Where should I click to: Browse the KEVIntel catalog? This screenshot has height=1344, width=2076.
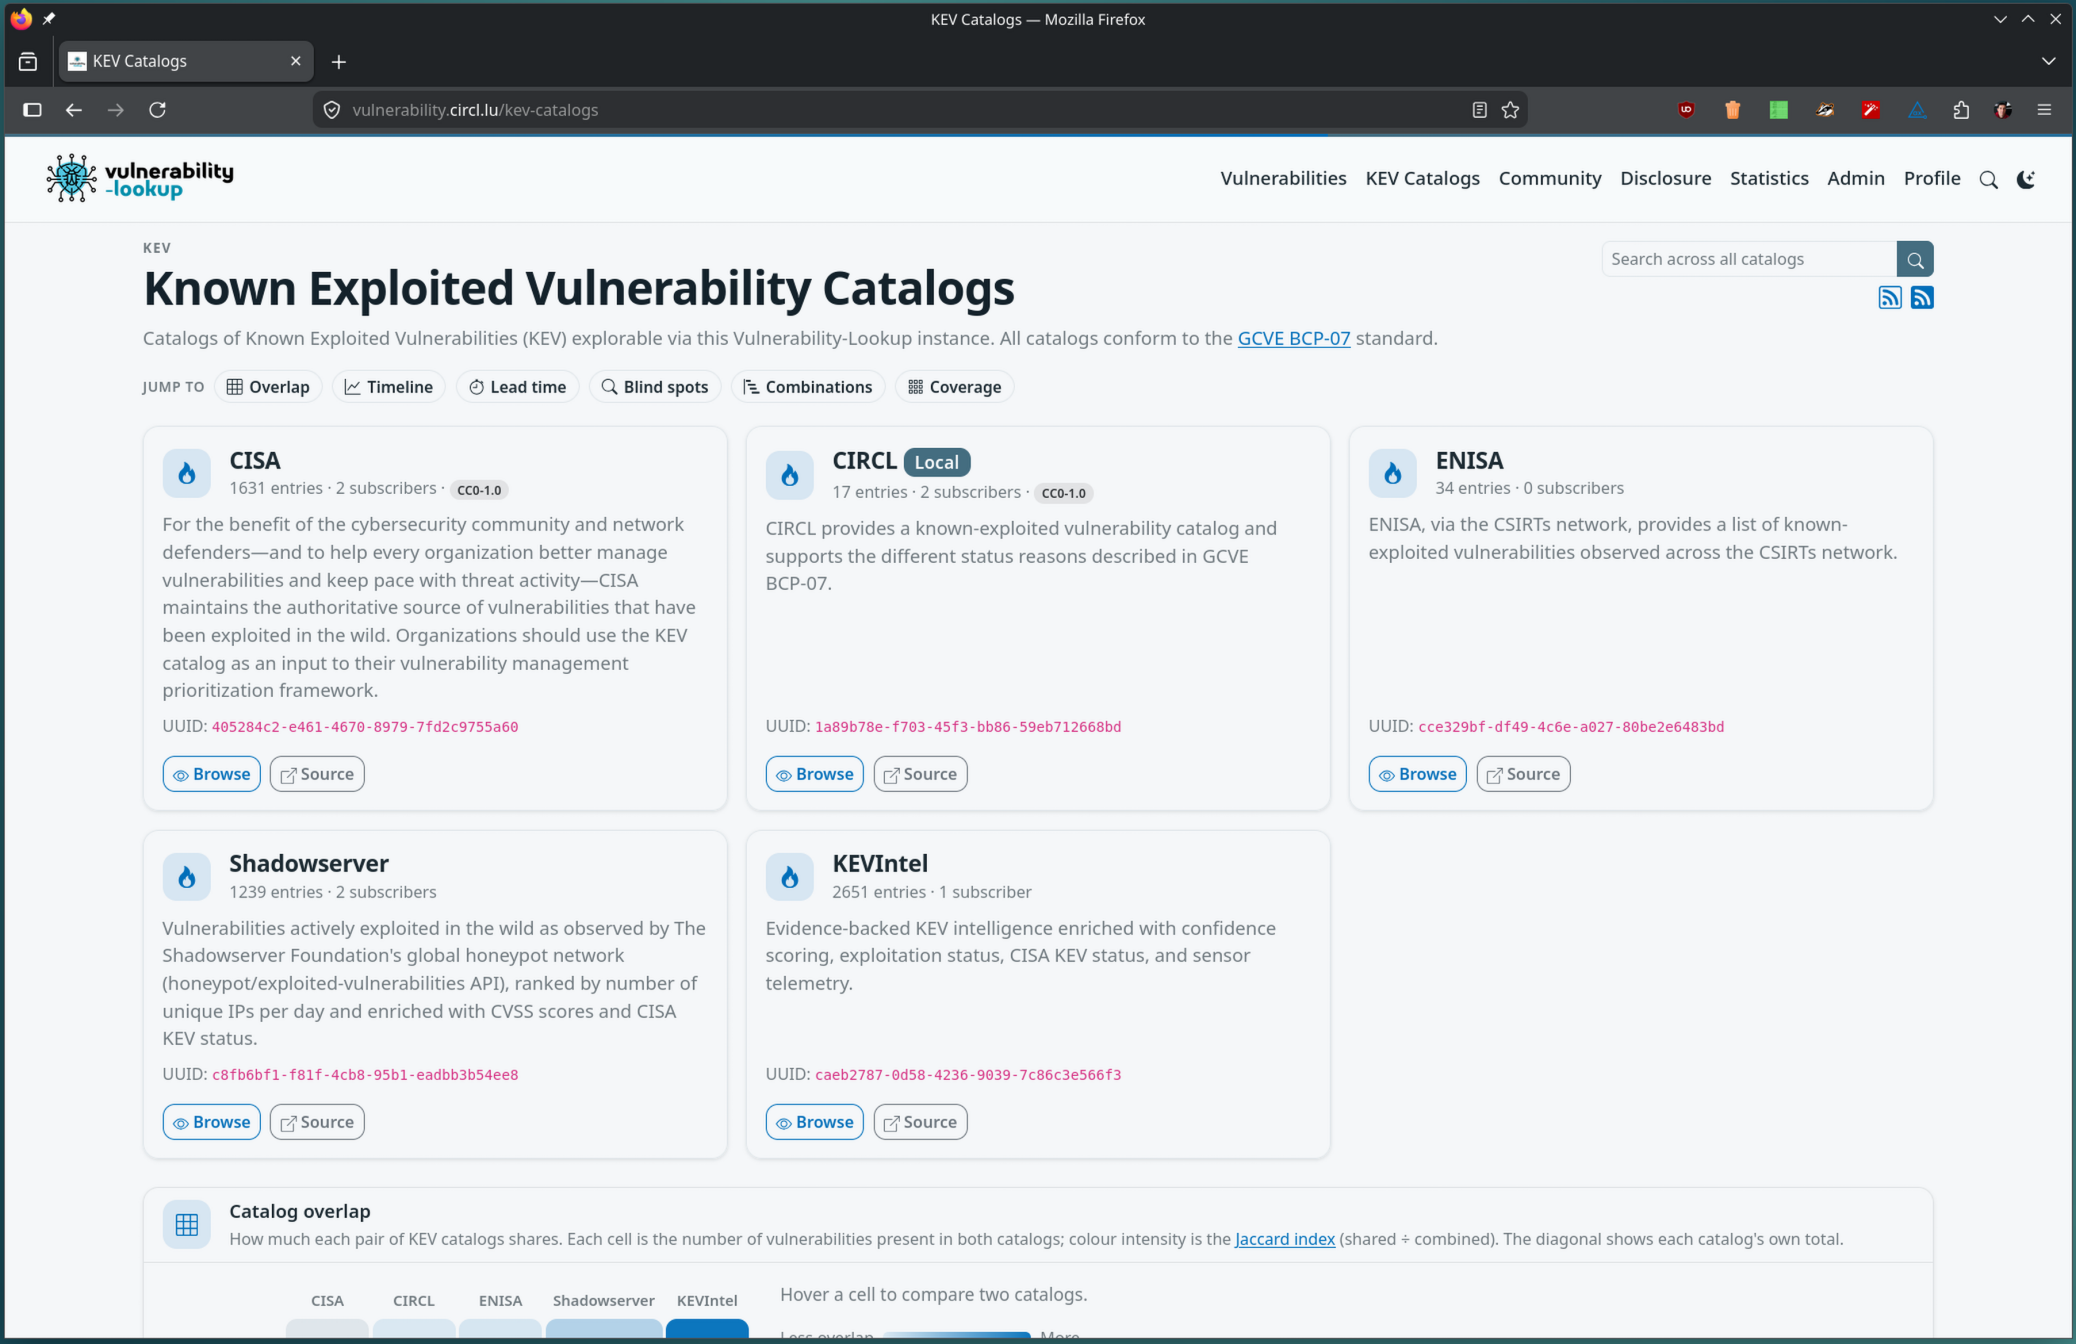(x=815, y=1122)
